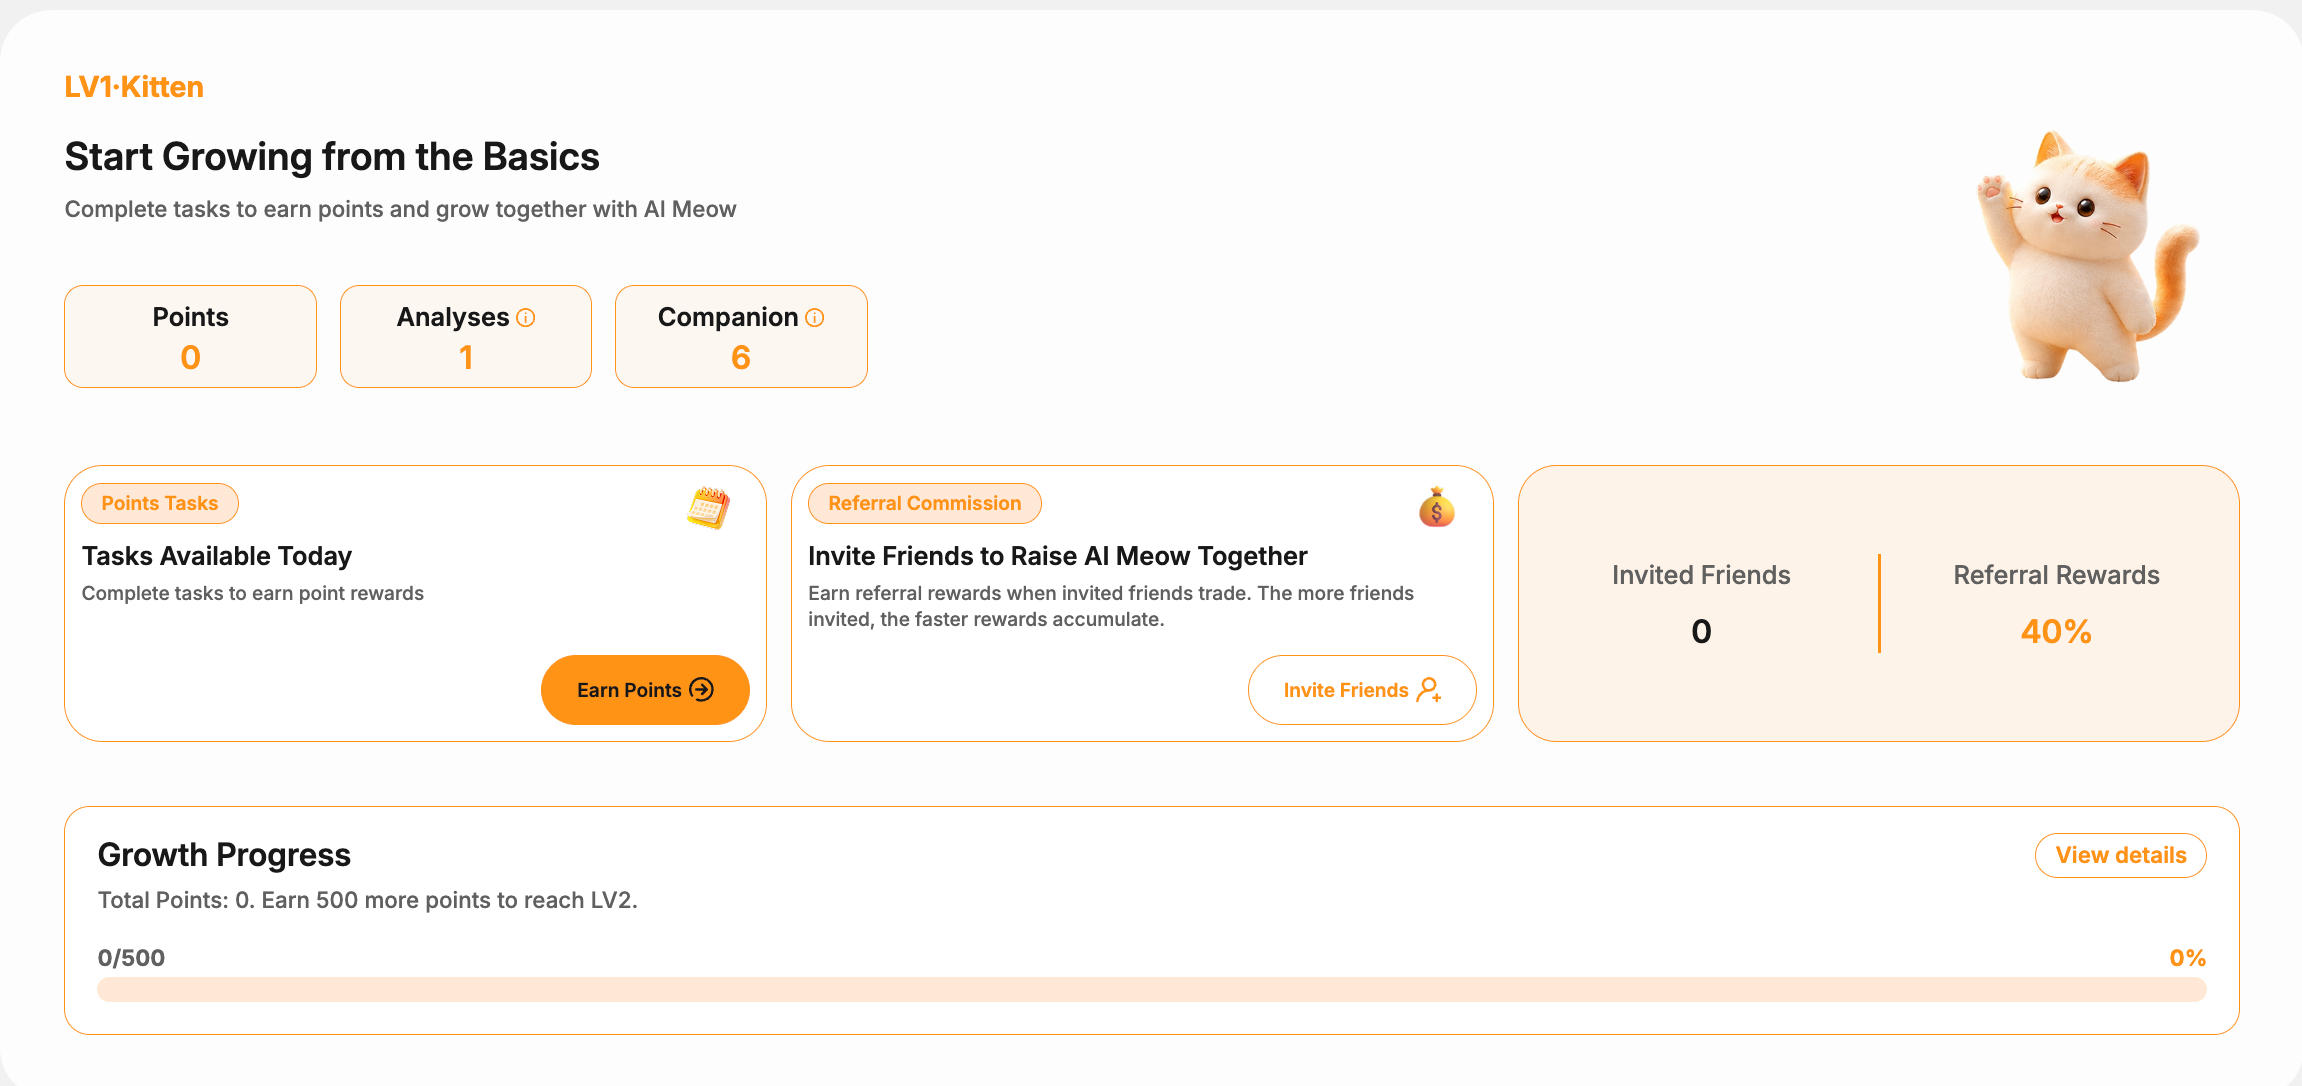Screen dimensions: 2302x1086
Task: Click the calendar icon in Points Tasks card
Action: [708, 508]
